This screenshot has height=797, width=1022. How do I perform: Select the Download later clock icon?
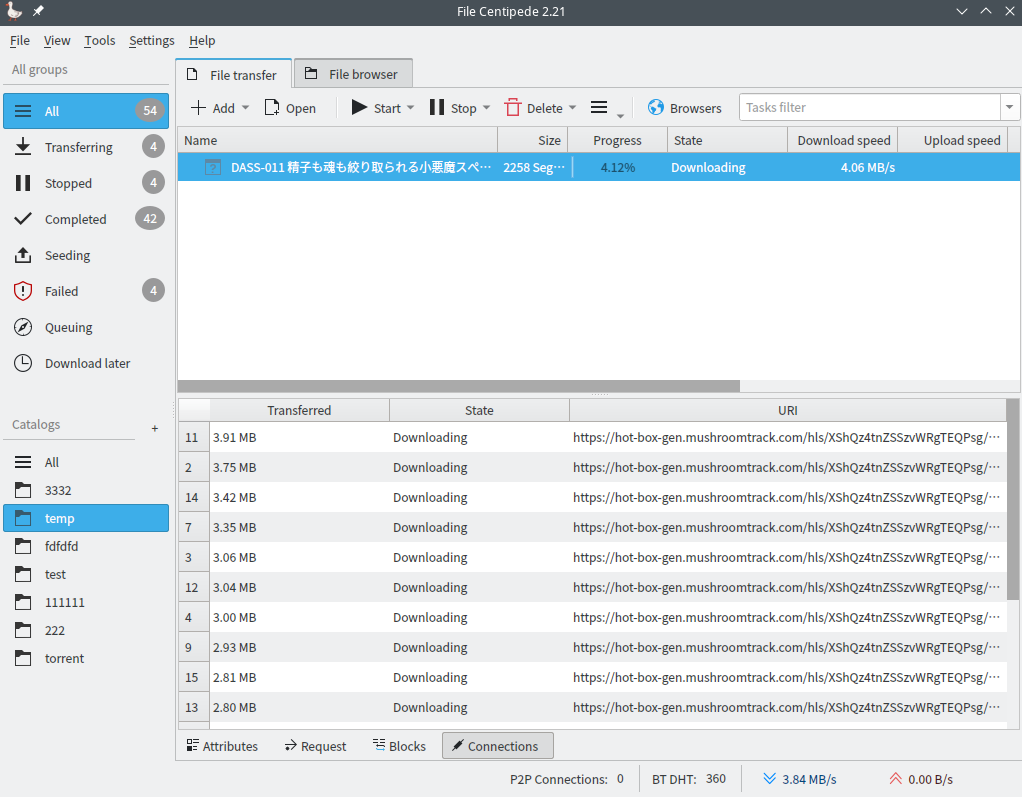click(23, 363)
